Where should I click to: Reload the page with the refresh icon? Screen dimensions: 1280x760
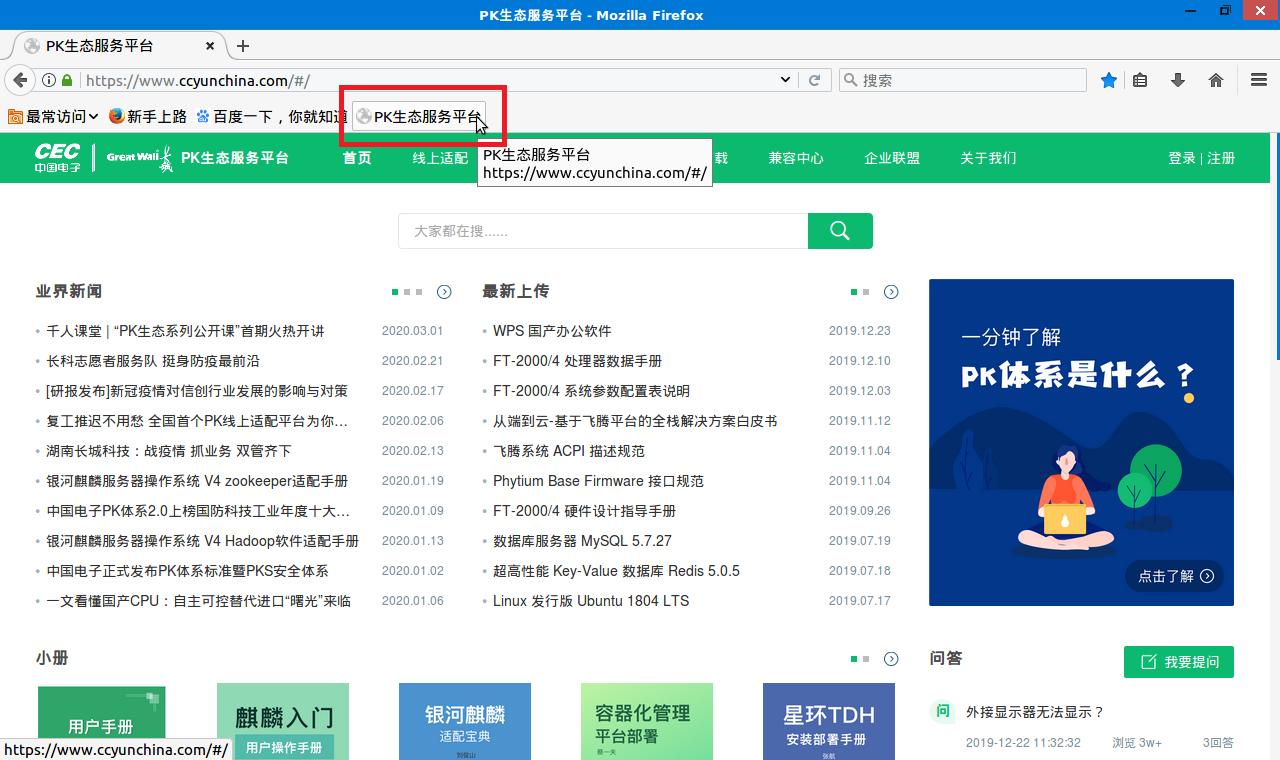tap(816, 79)
